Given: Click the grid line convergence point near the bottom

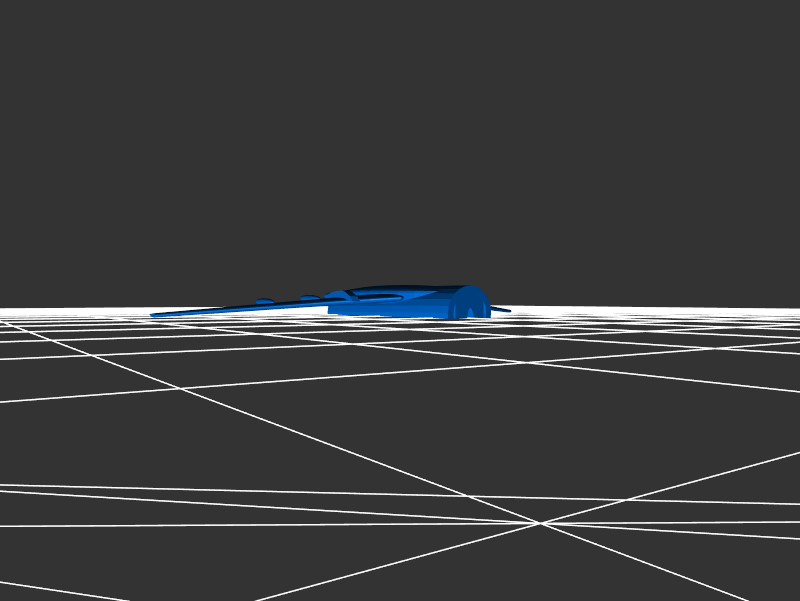Looking at the screenshot, I should (540, 522).
